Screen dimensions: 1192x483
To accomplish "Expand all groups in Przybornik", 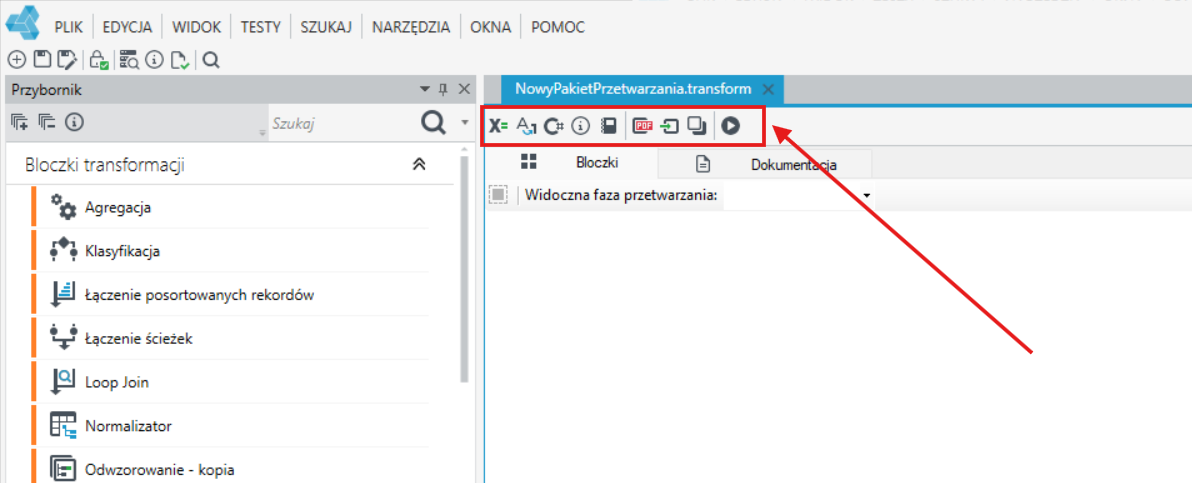I will (x=20, y=120).
